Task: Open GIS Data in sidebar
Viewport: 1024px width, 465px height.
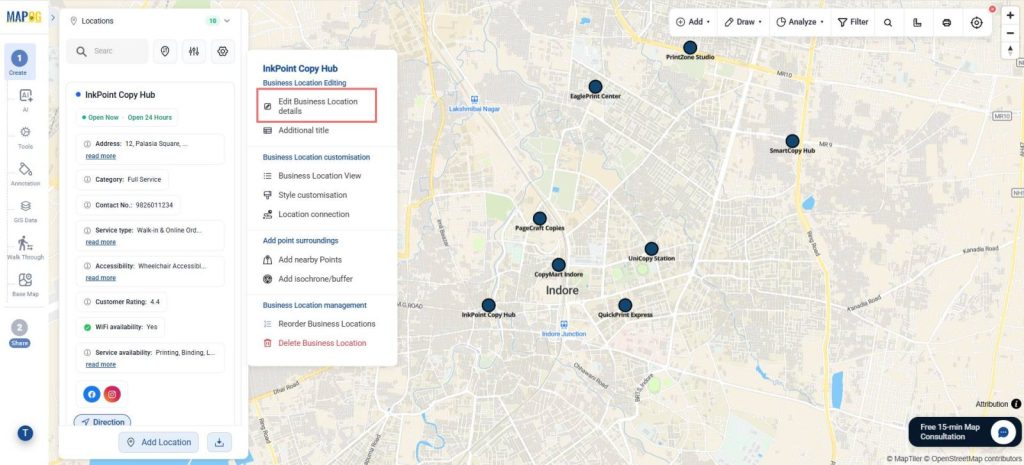Action: (x=25, y=212)
